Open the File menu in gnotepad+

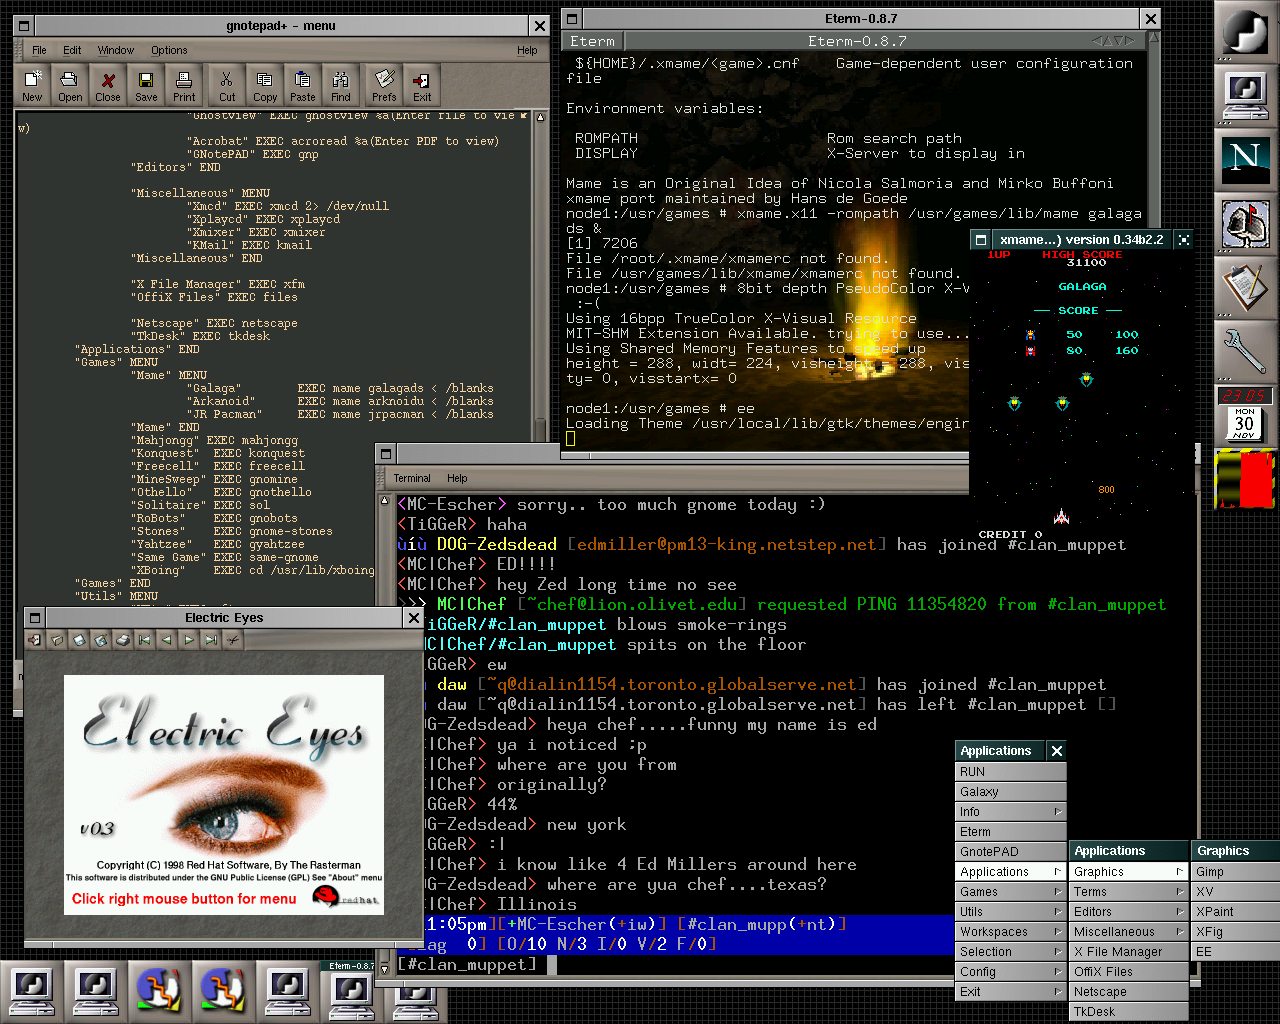point(39,50)
